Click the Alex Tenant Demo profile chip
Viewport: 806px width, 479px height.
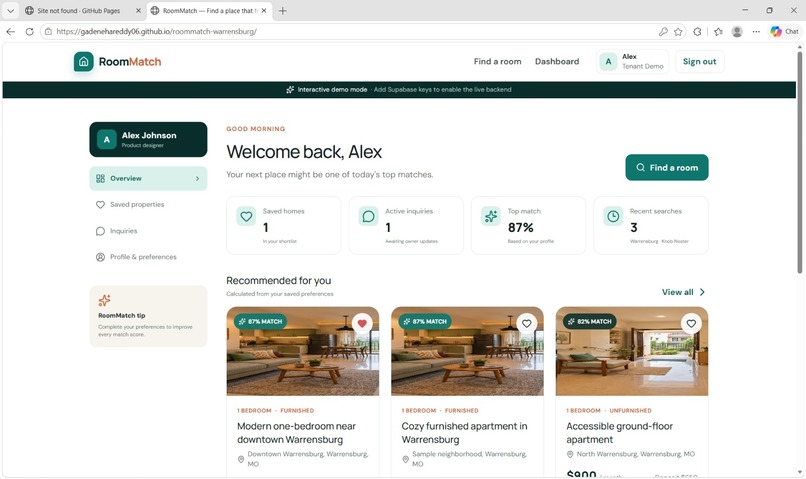[x=632, y=62]
